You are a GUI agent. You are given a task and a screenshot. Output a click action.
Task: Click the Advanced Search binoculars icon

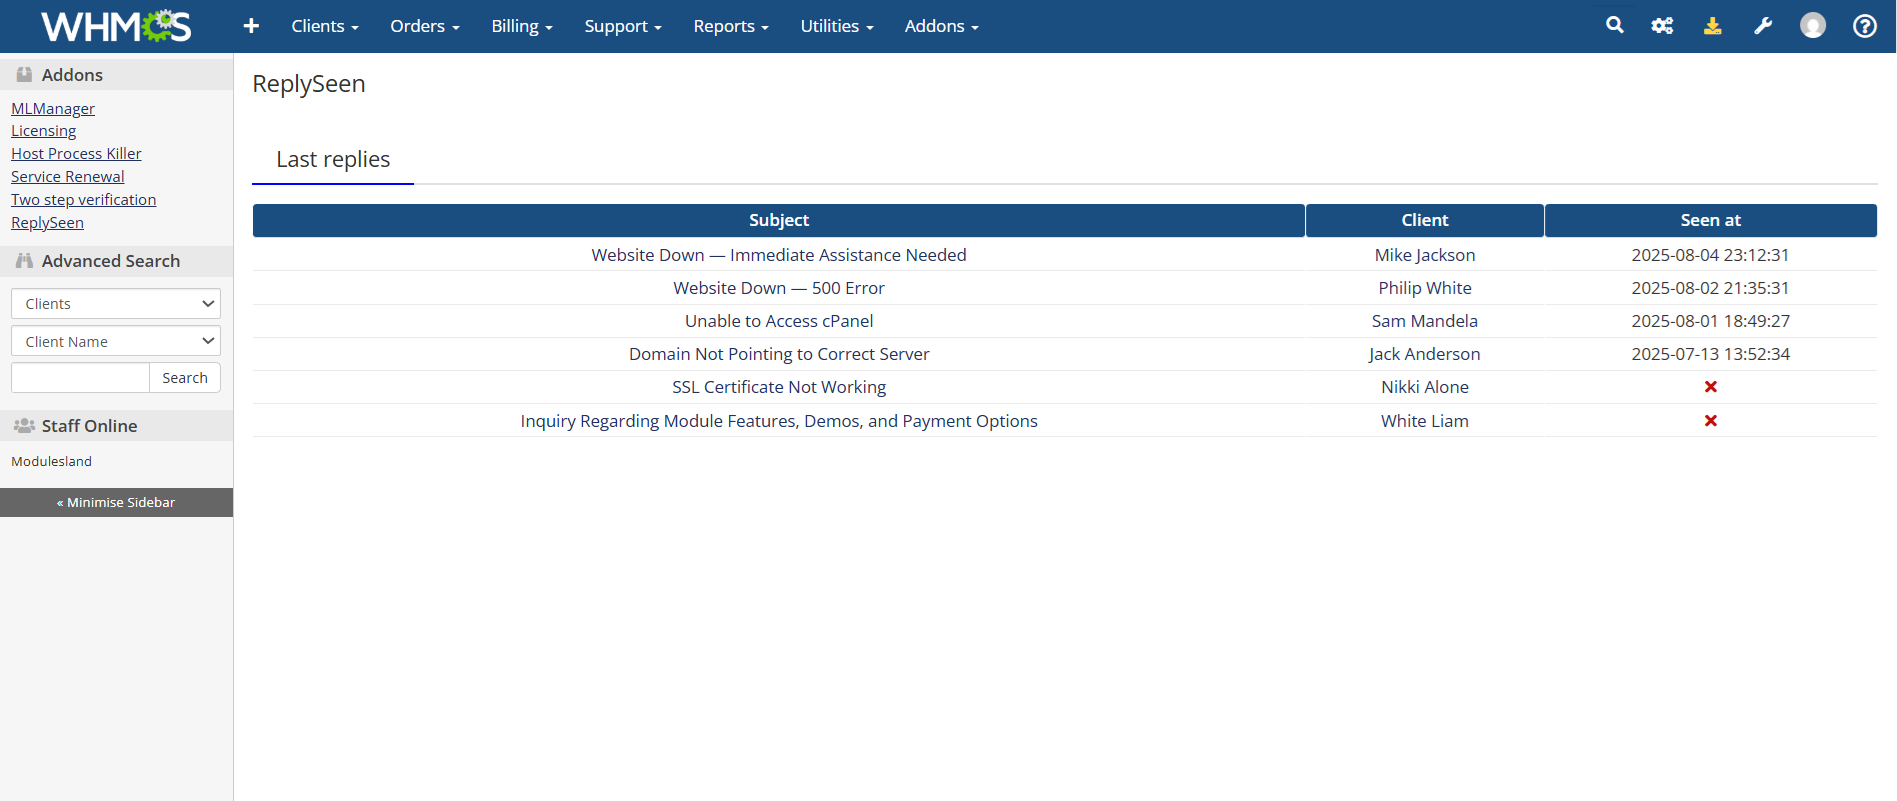tap(24, 261)
